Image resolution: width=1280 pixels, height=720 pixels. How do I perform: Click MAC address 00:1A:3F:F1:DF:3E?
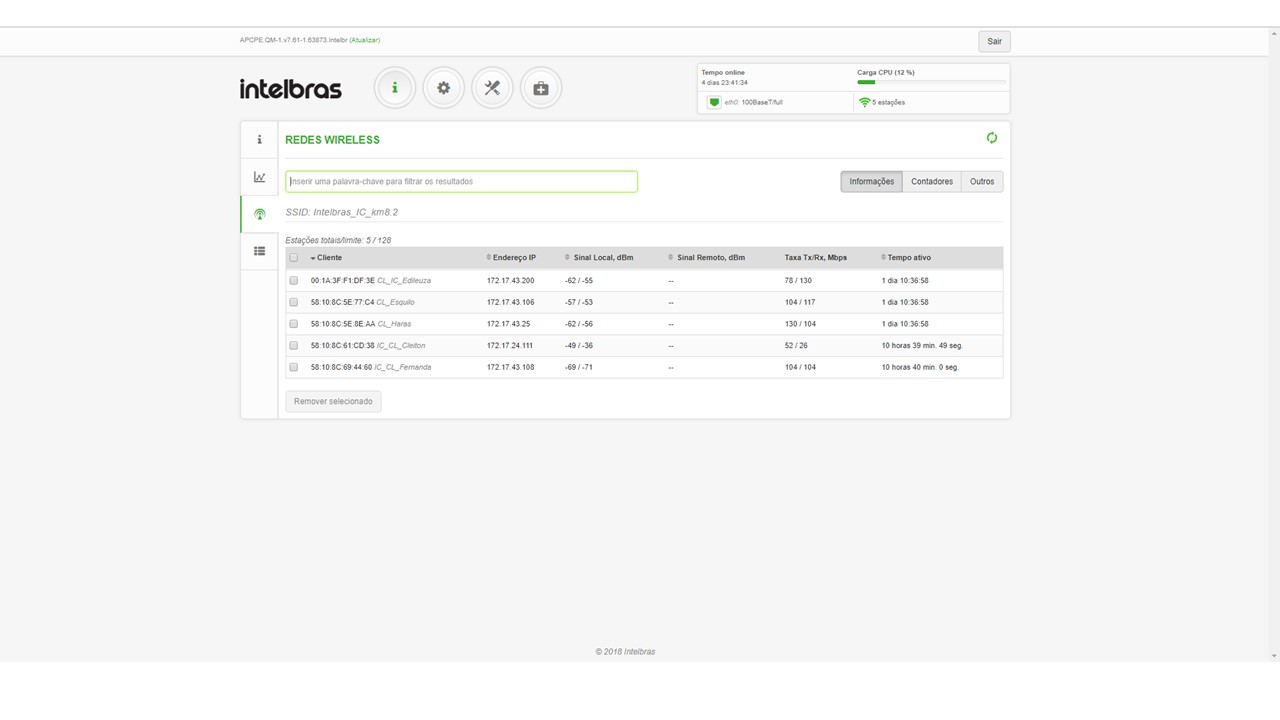[342, 281]
